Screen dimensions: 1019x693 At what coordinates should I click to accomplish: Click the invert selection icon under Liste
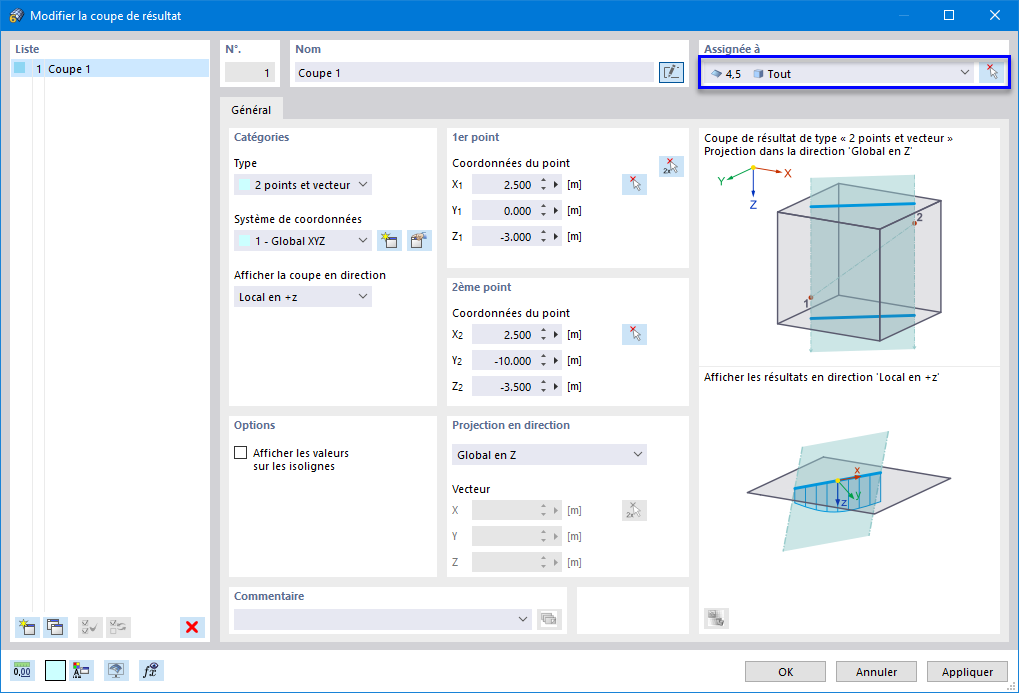click(118, 627)
